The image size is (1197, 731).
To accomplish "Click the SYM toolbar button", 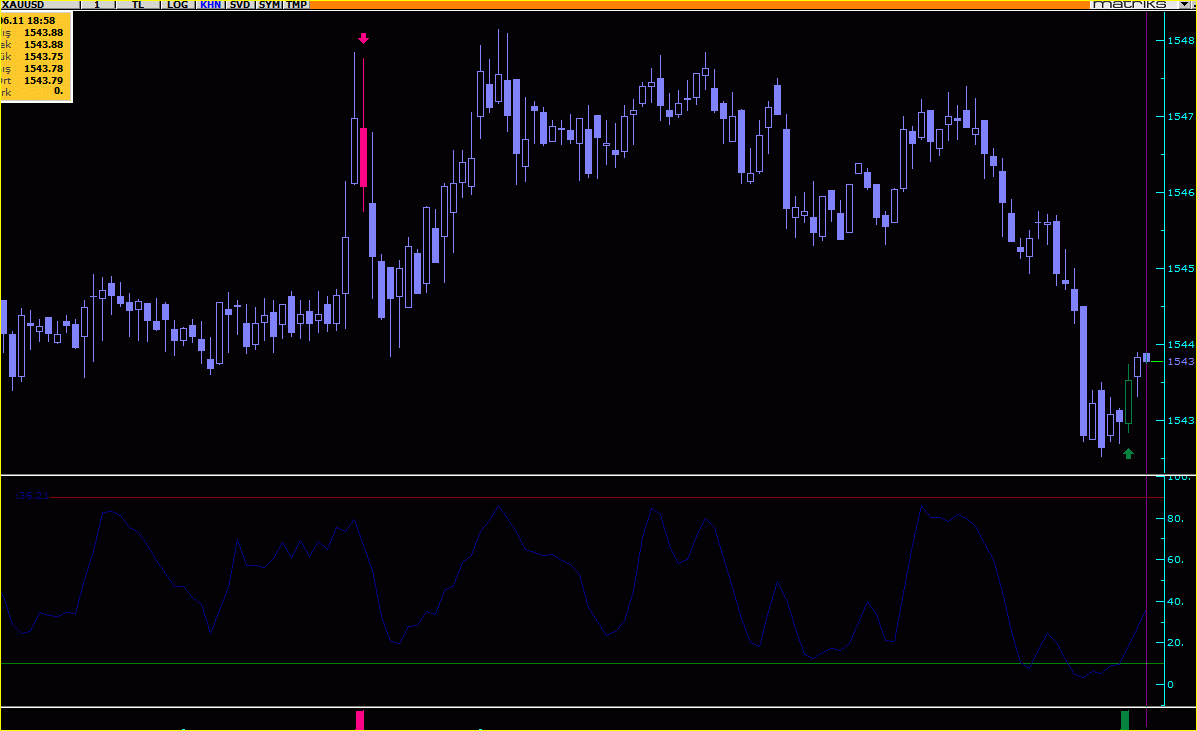I will coord(269,5).
